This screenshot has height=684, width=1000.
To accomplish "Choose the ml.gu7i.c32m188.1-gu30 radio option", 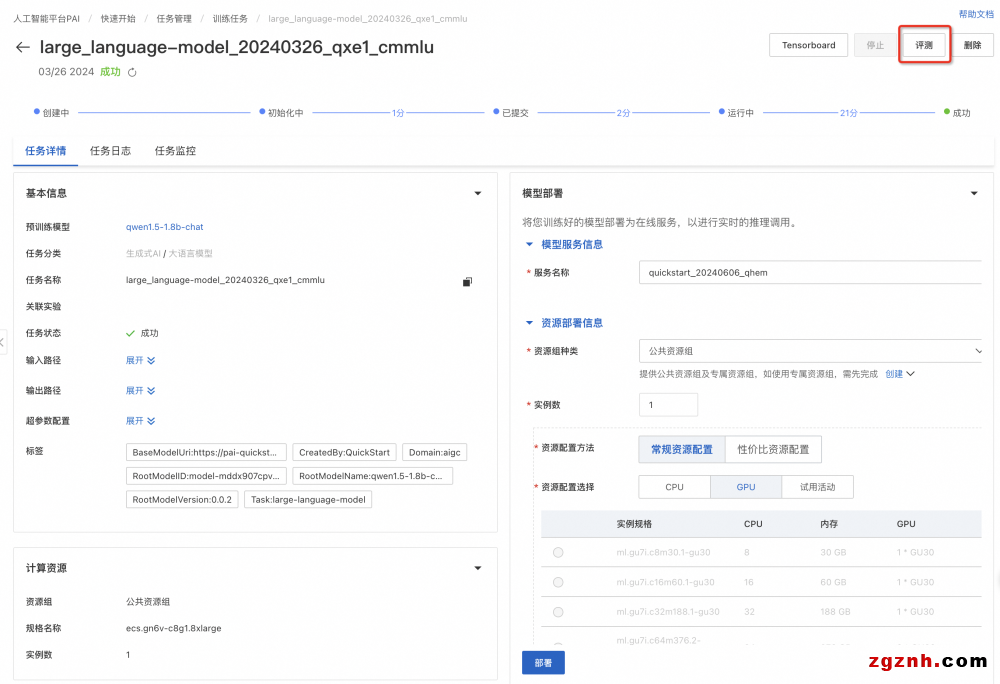I will [x=558, y=612].
